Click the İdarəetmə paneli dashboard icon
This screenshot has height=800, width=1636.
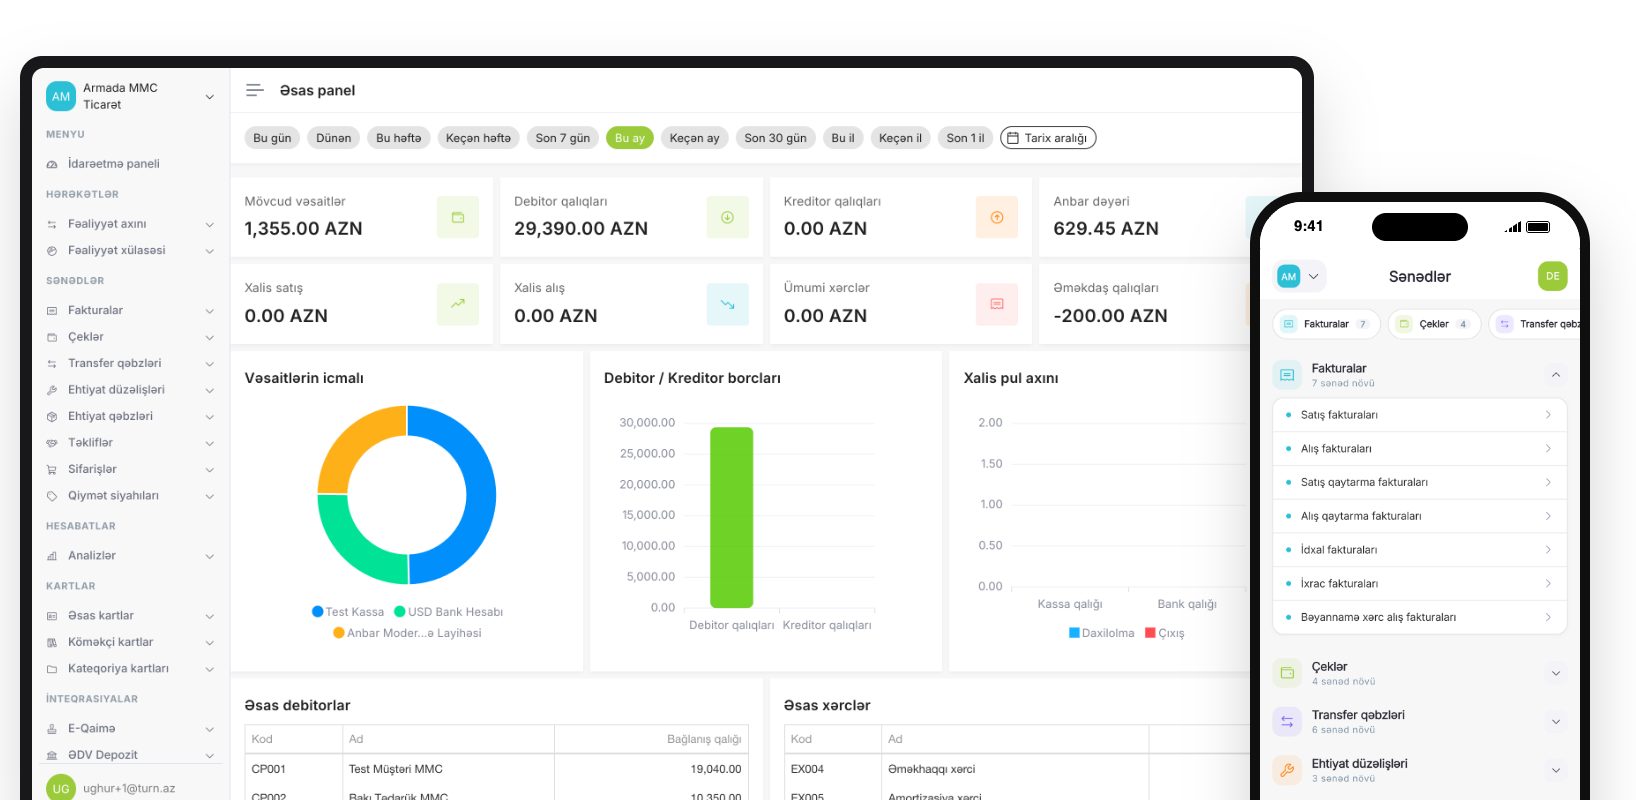pyautogui.click(x=52, y=164)
